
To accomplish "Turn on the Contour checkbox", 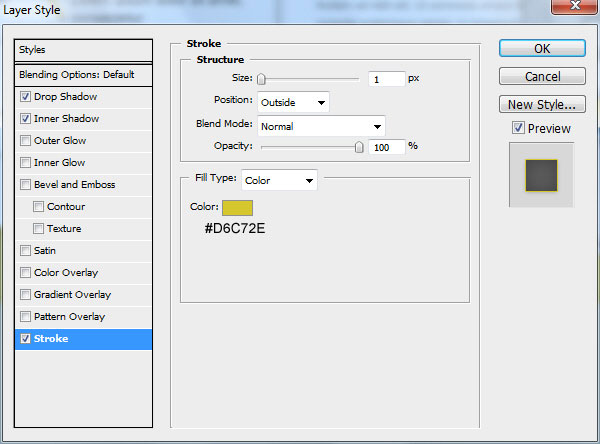I will (x=39, y=207).
